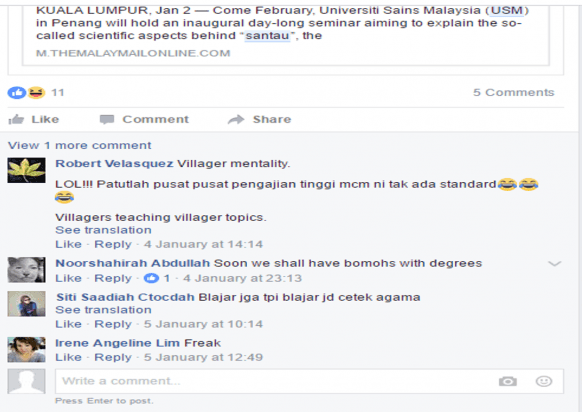Click like count icon on Noorshahirah's comment
The height and width of the screenshot is (412, 582).
151,278
